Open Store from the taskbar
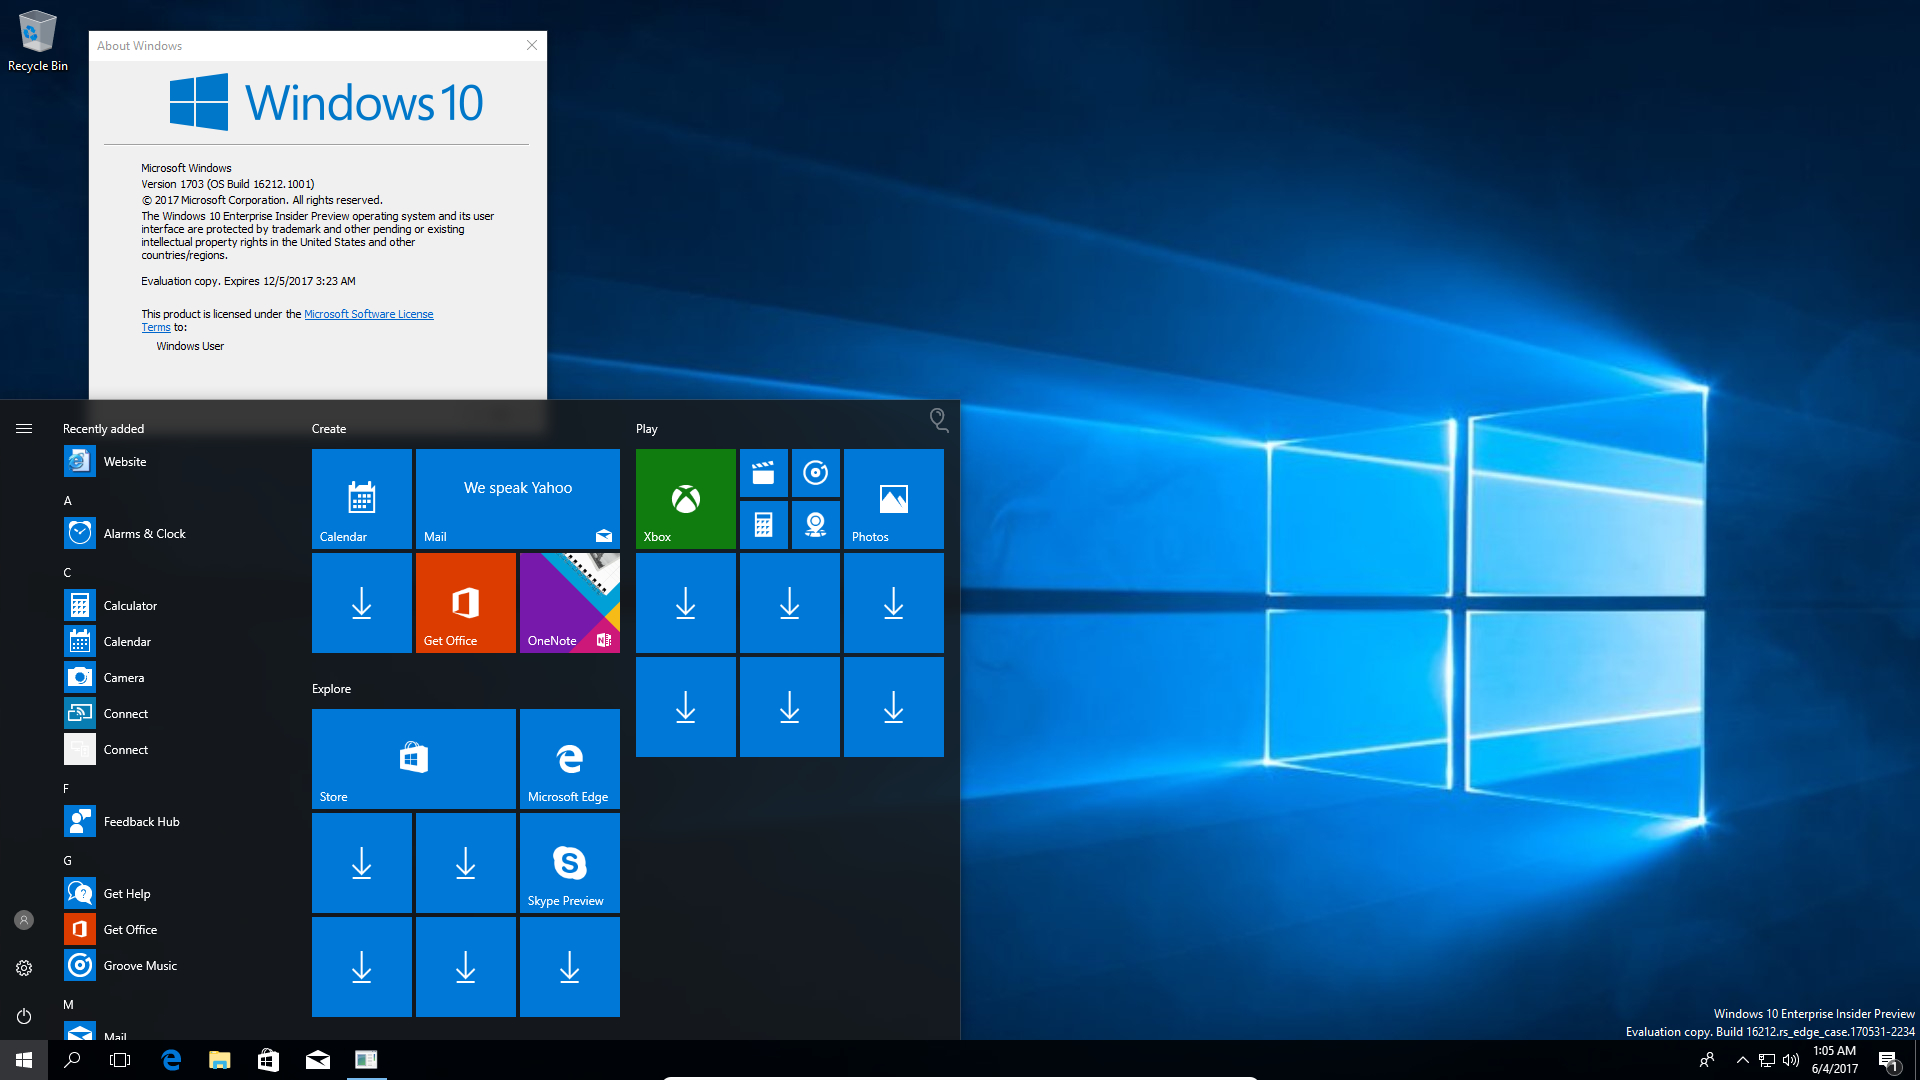 pyautogui.click(x=268, y=1060)
